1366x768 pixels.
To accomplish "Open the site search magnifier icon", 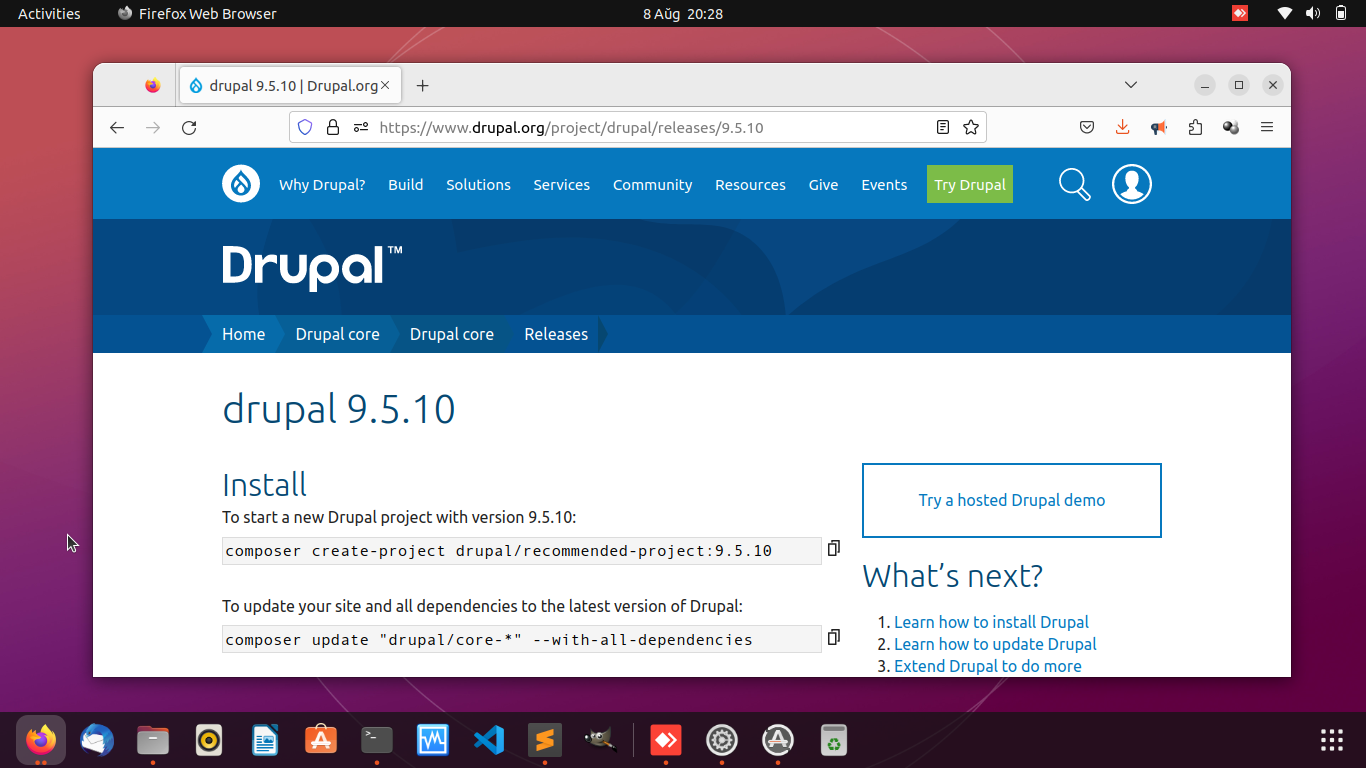I will (1074, 184).
